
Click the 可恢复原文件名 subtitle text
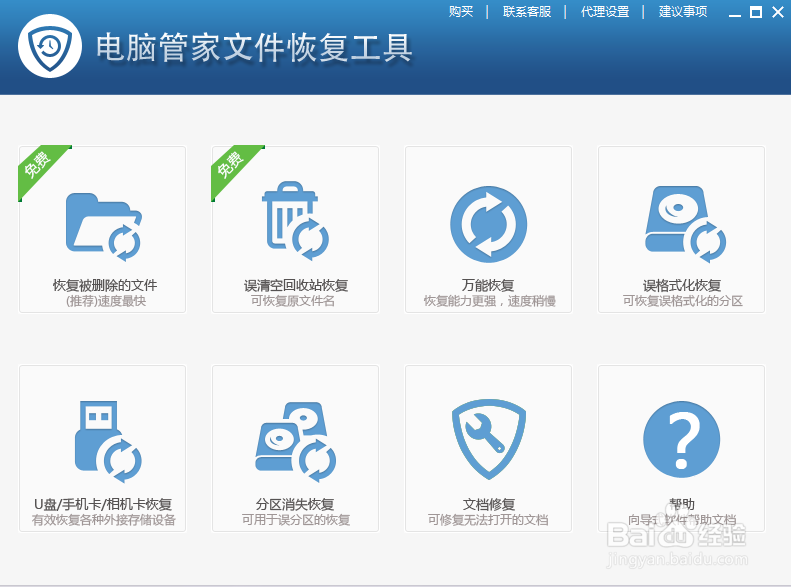tap(293, 301)
